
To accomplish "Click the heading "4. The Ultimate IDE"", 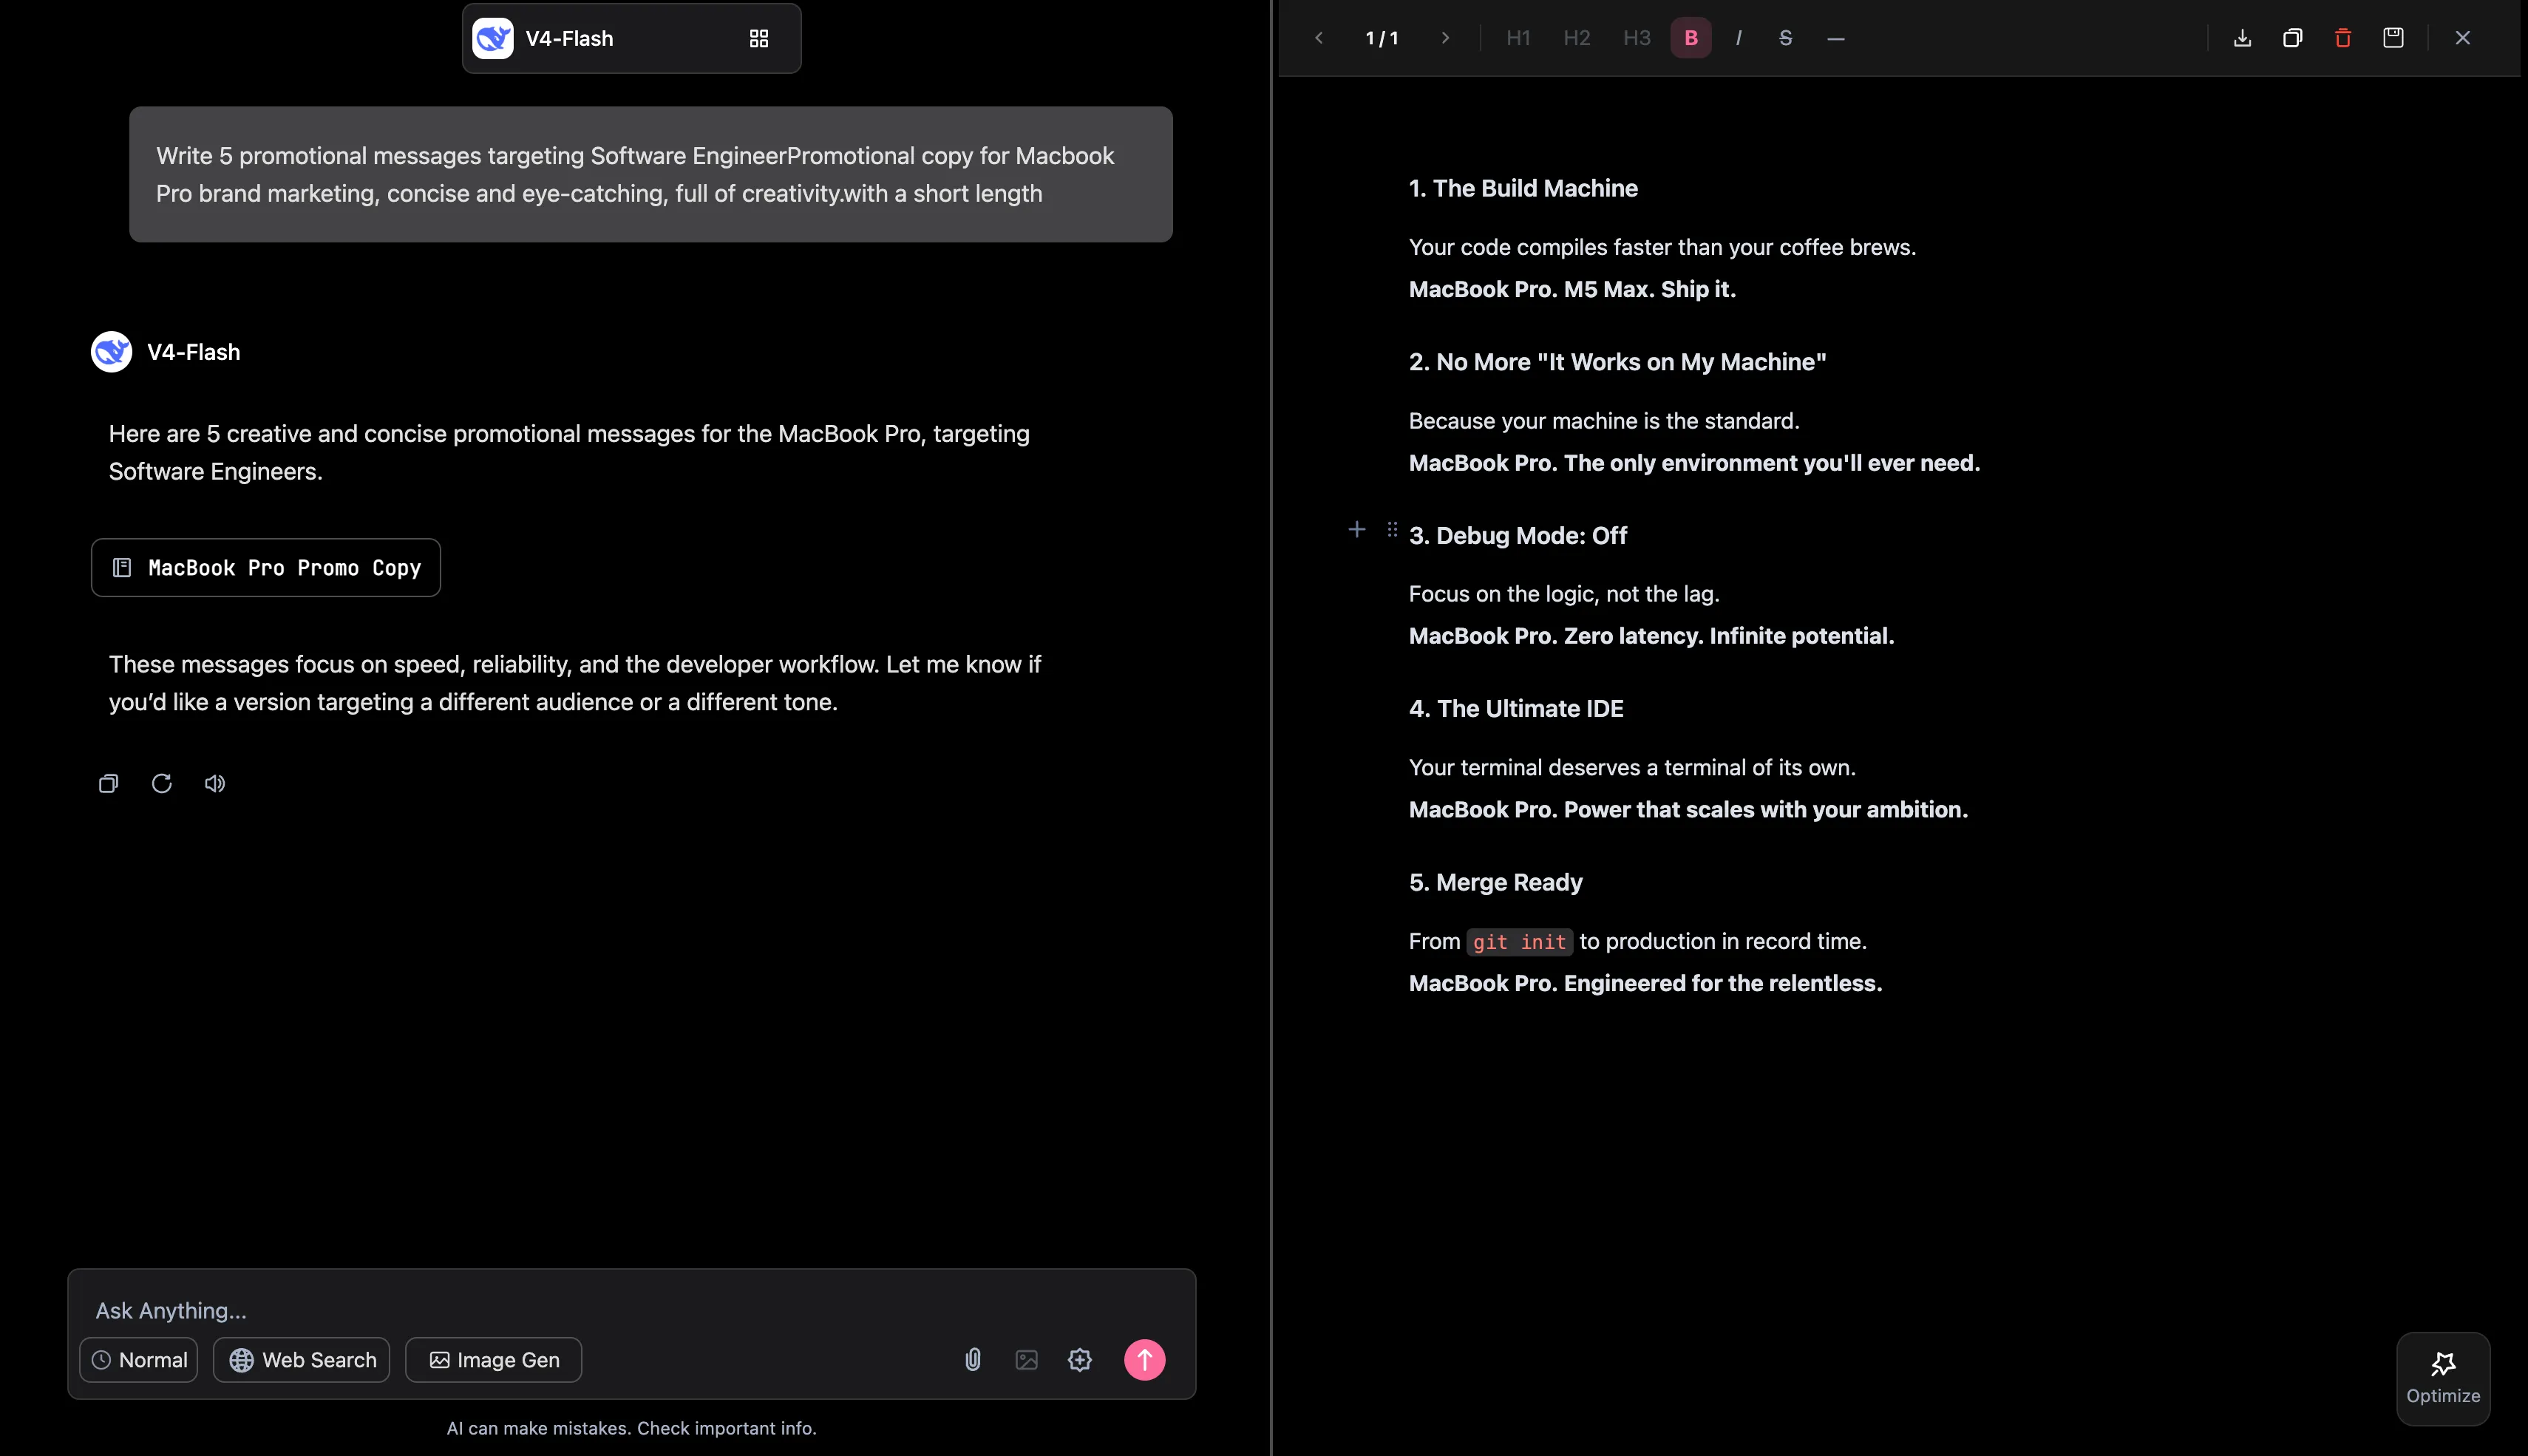I will 1516,708.
